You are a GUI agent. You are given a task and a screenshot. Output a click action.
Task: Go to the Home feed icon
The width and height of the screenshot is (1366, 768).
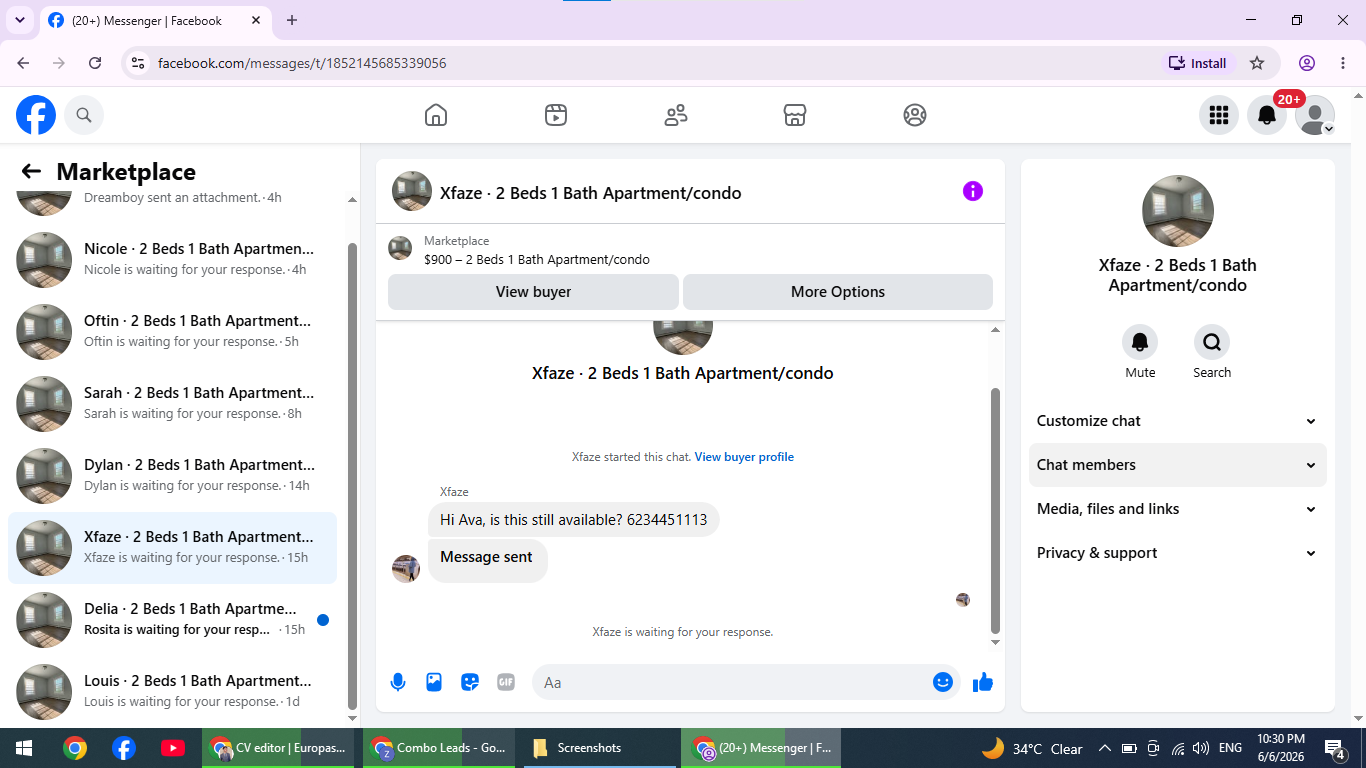coord(436,115)
